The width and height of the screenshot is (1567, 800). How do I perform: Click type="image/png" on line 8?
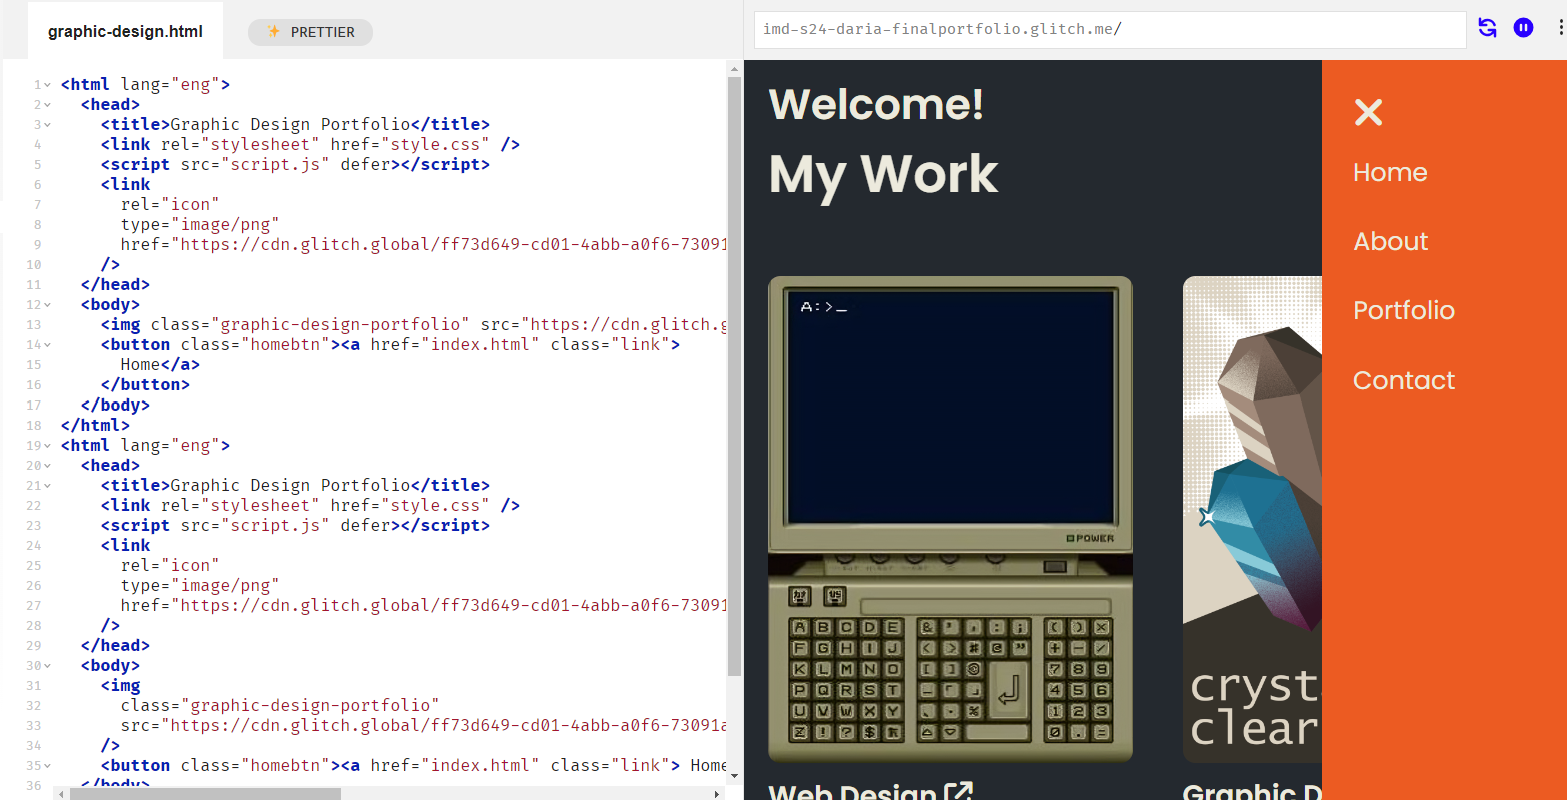(x=200, y=225)
